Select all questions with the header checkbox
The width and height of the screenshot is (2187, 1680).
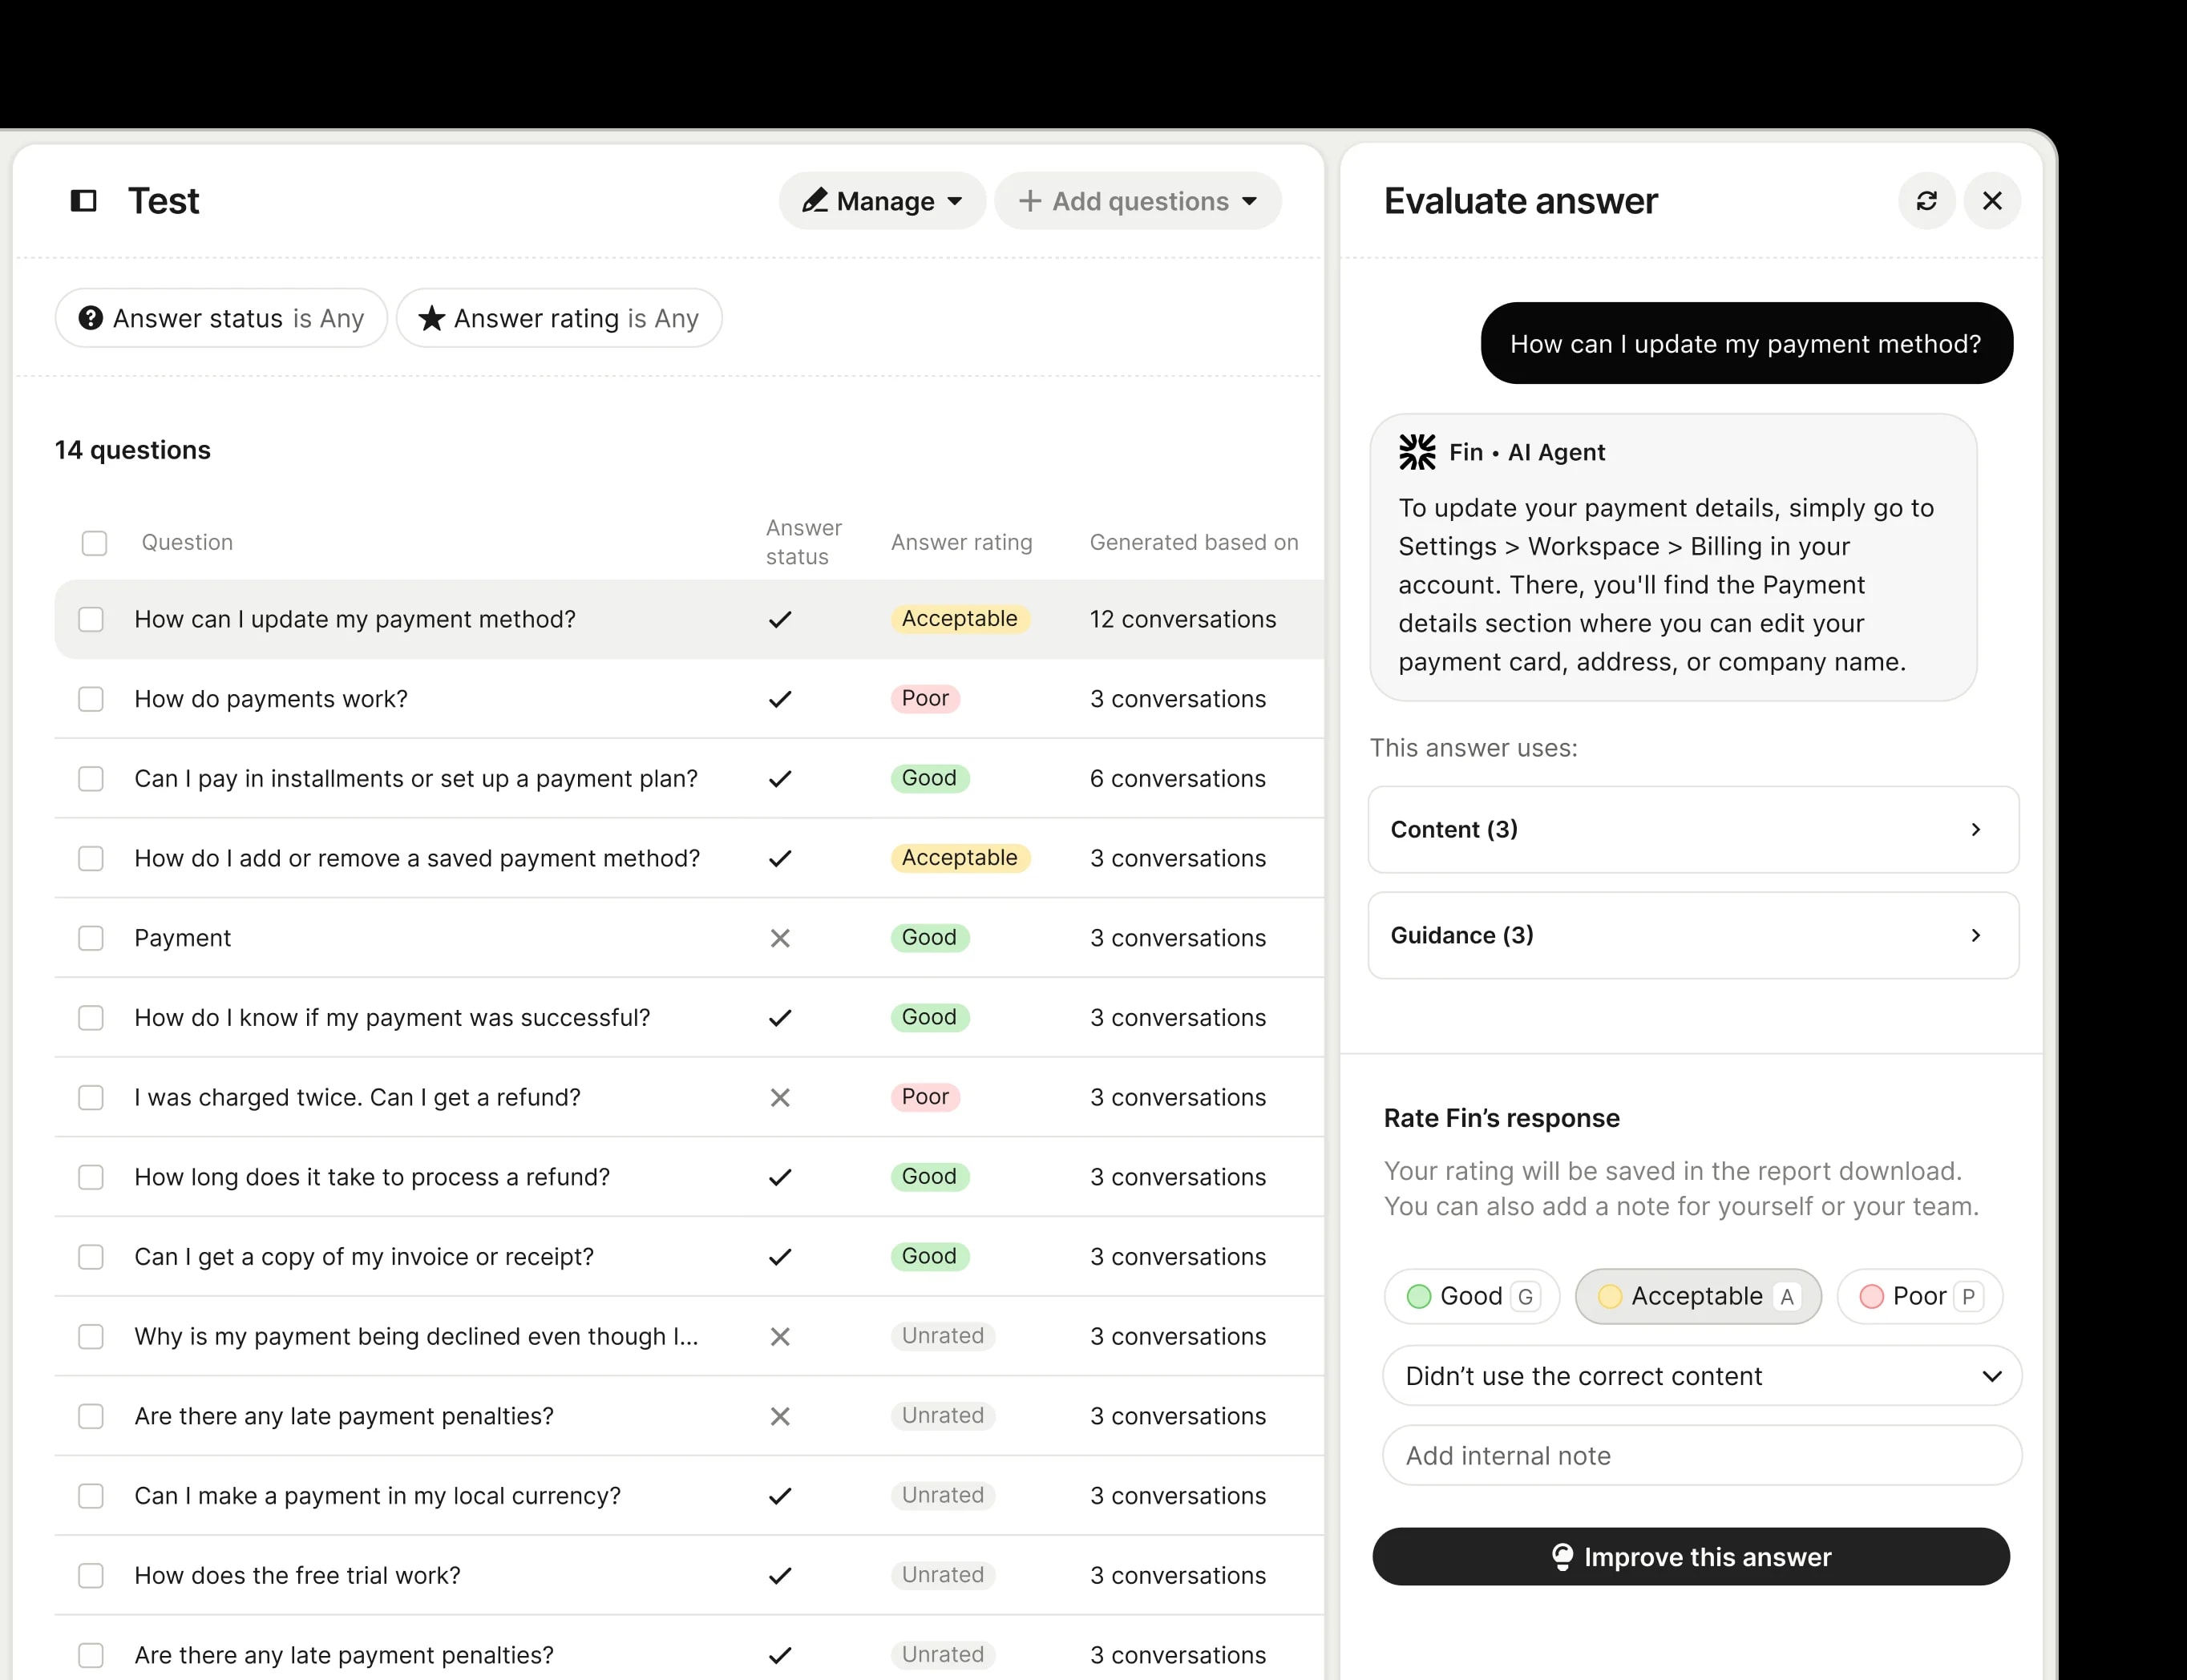click(x=94, y=543)
